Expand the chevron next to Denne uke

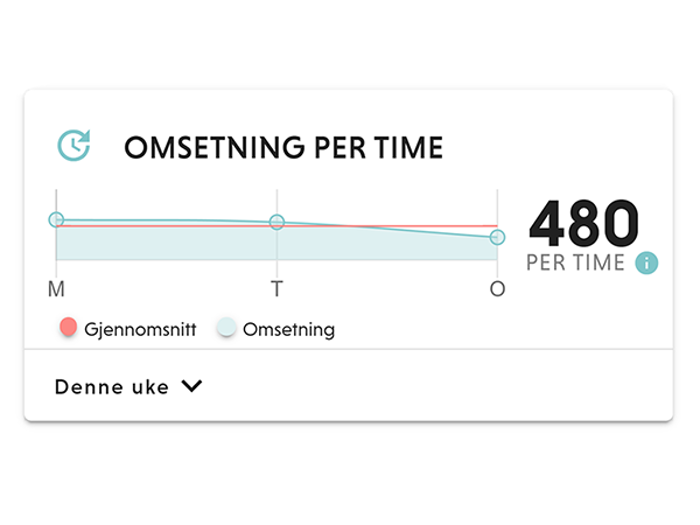pyautogui.click(x=192, y=386)
